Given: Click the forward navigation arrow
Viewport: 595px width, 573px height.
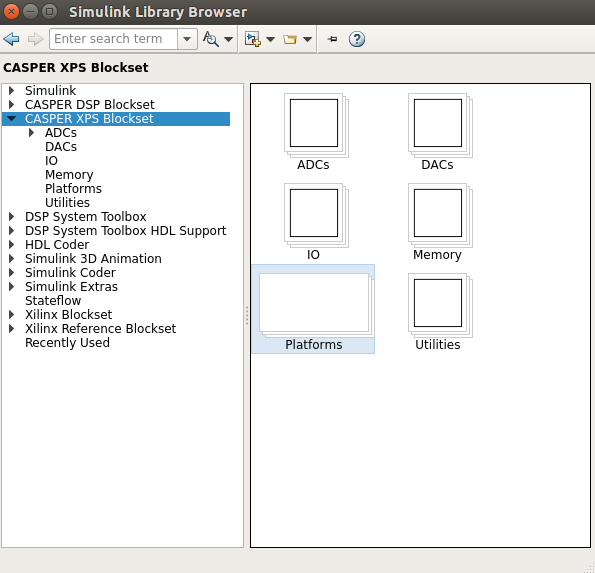Looking at the screenshot, I should [x=36, y=39].
